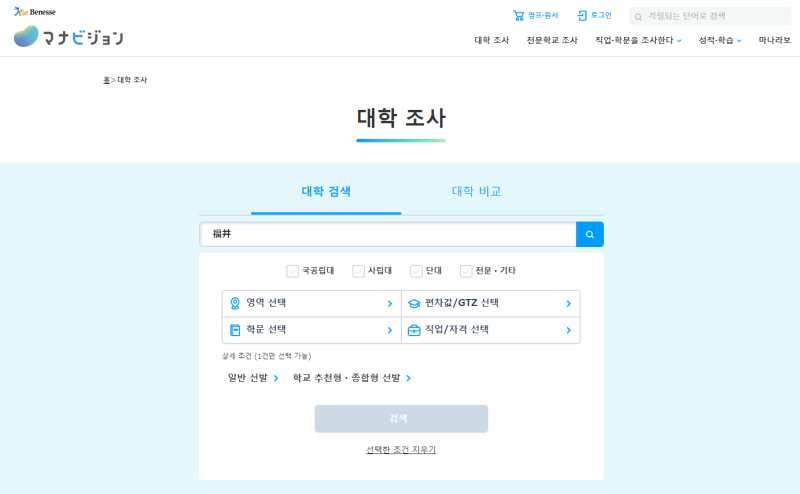Open the 마나라보 nav item
Image resolution: width=800 pixels, height=494 pixels.
tap(774, 40)
